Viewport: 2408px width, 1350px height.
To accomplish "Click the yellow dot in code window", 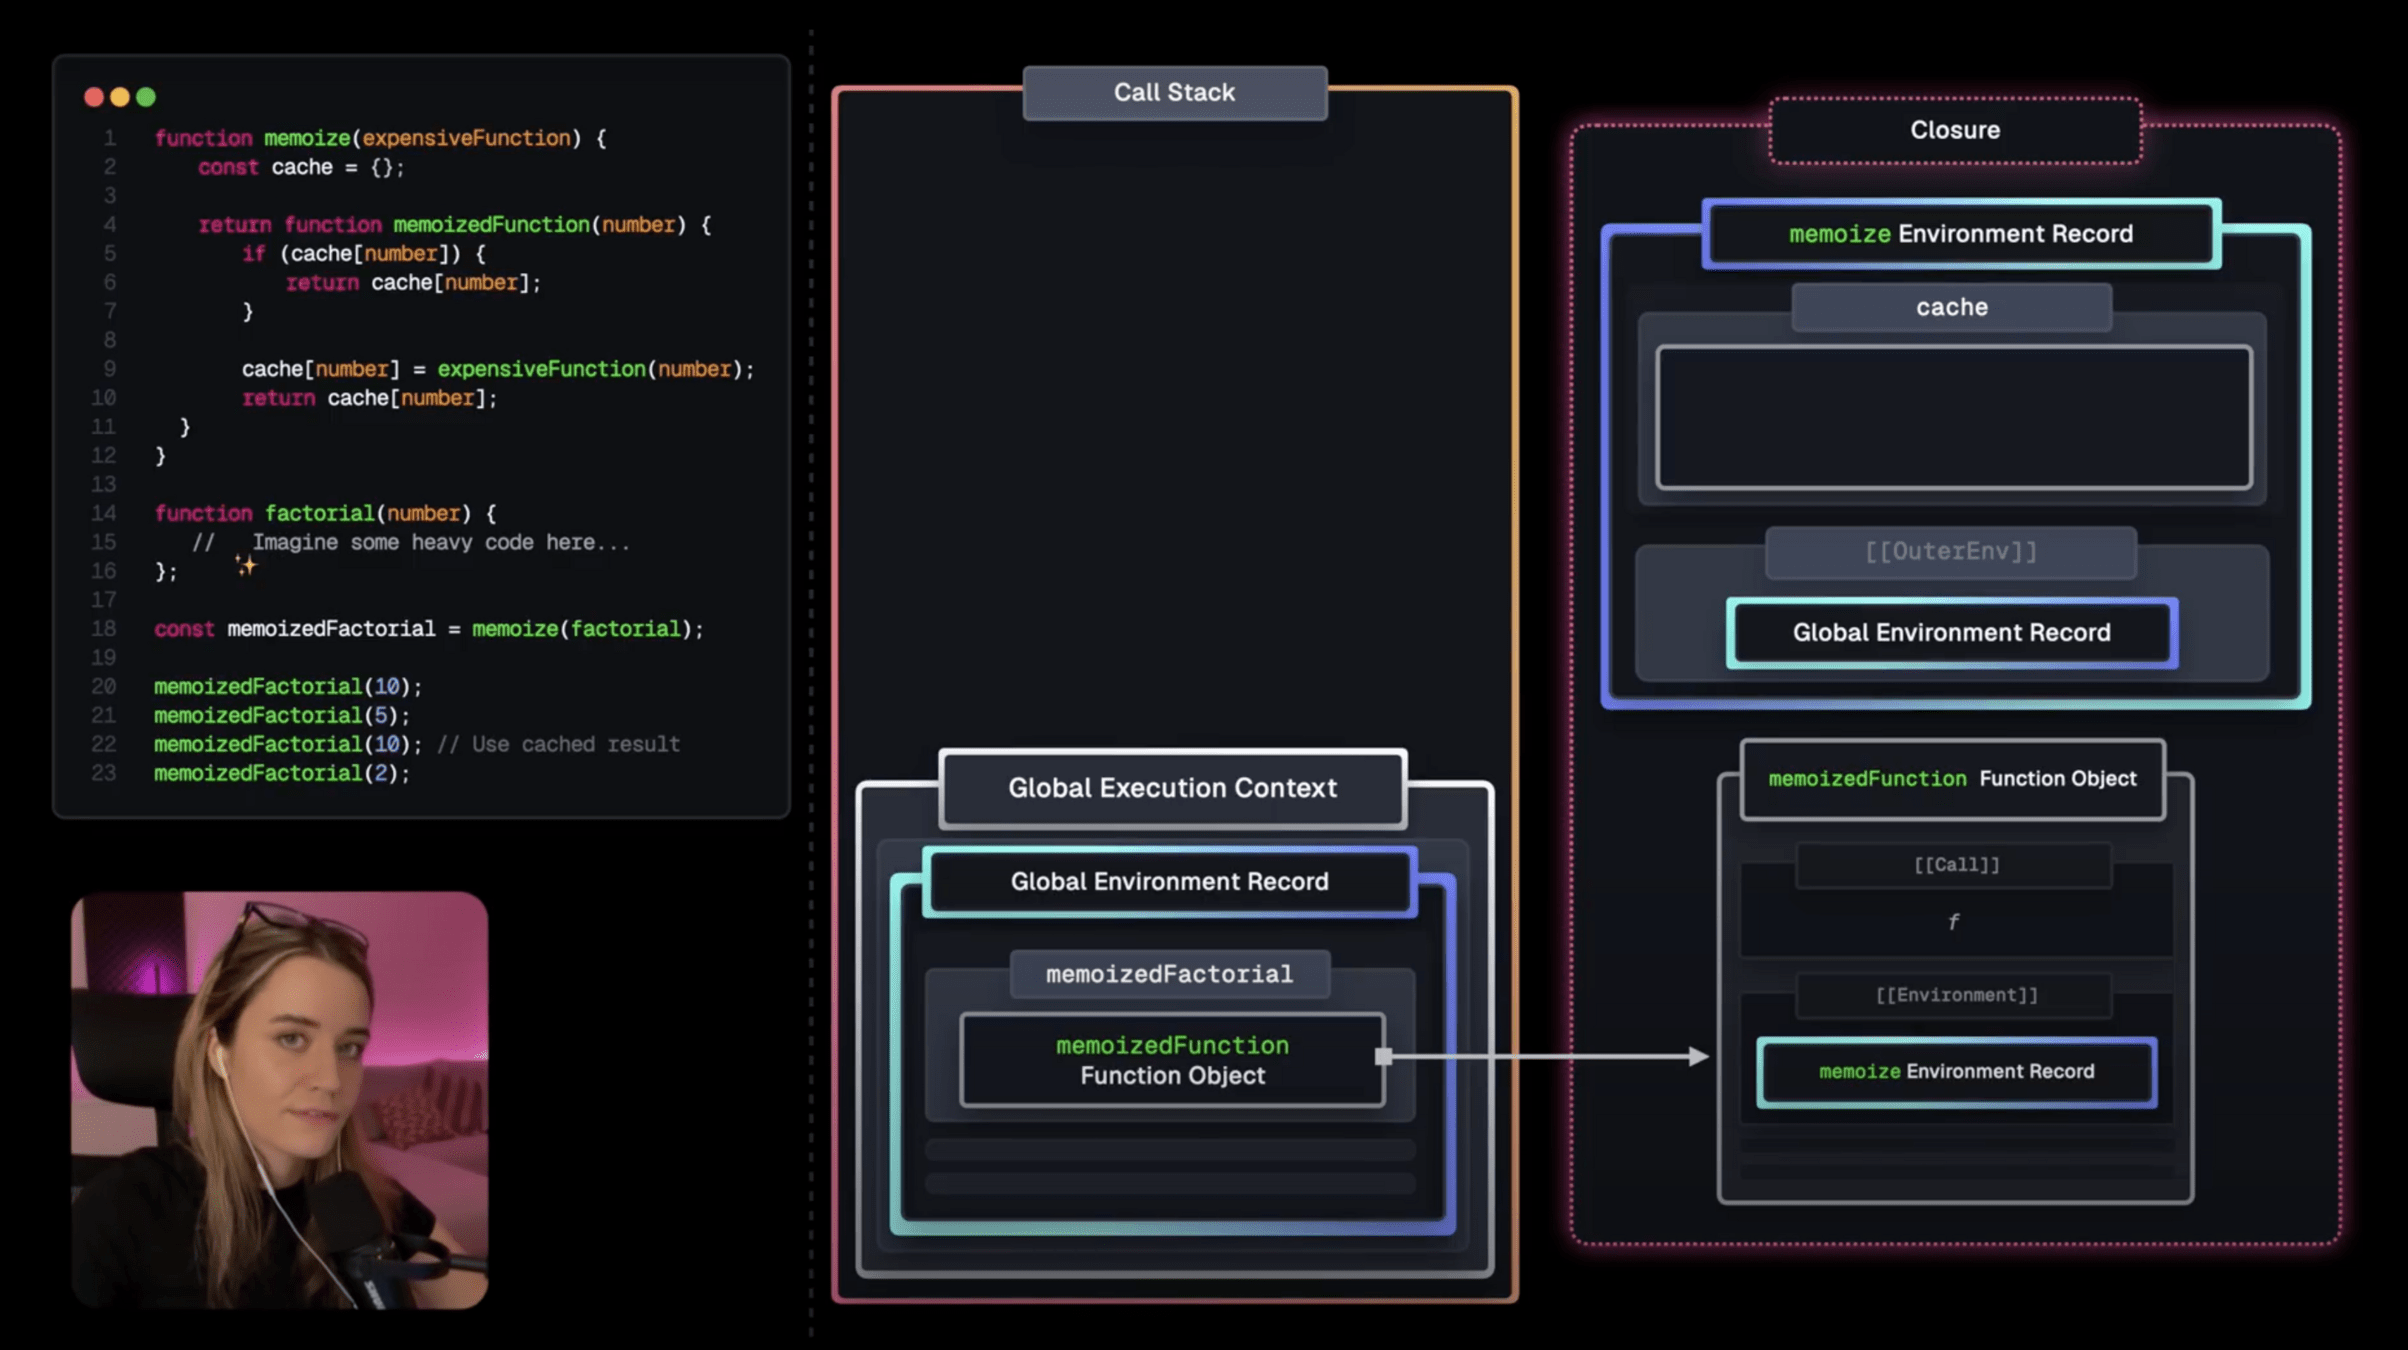I will (x=120, y=97).
